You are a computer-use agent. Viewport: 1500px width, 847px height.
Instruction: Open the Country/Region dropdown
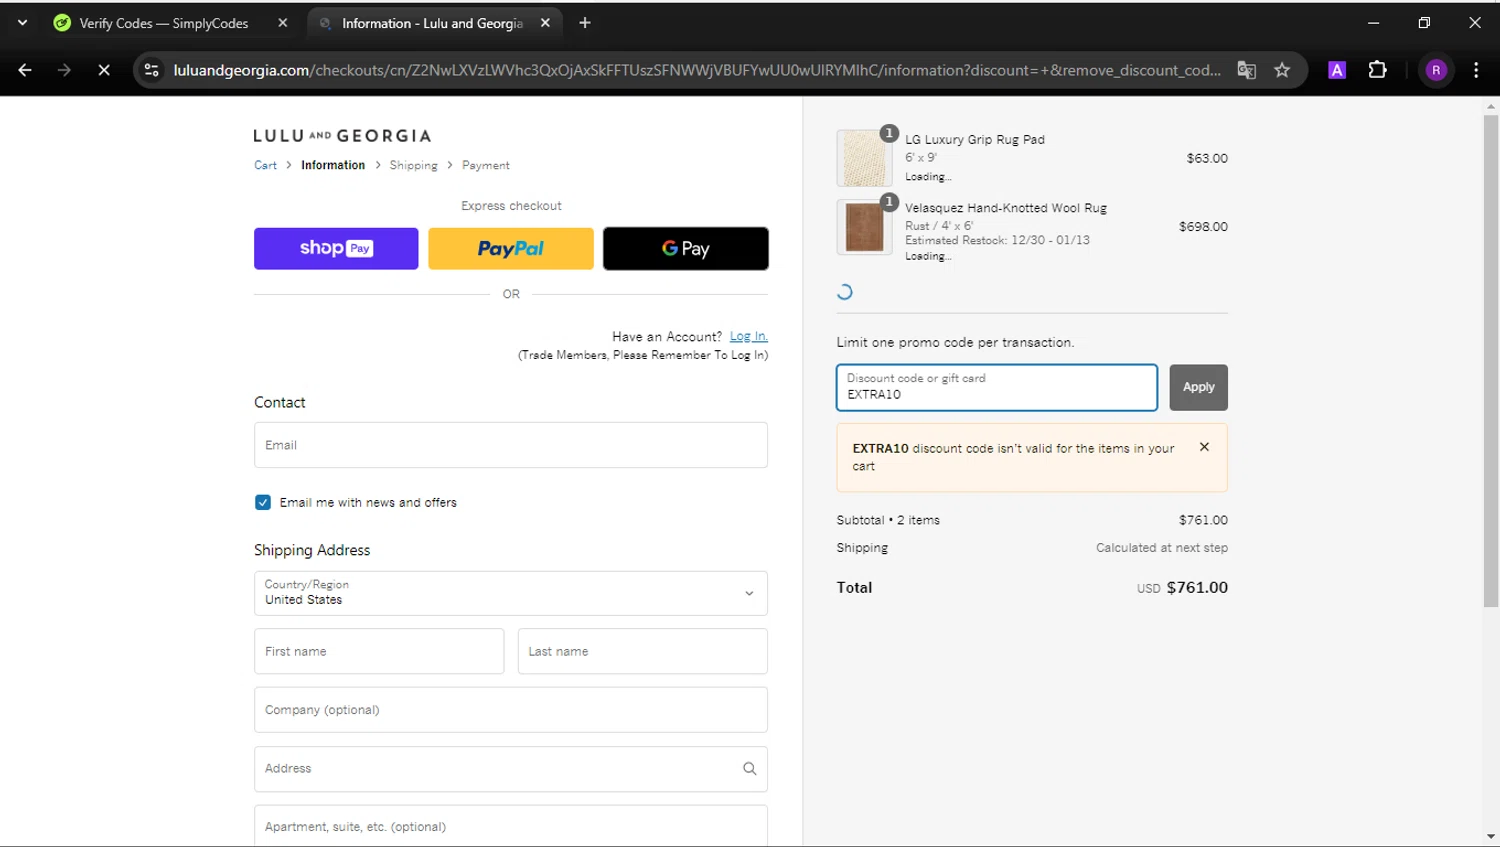511,593
